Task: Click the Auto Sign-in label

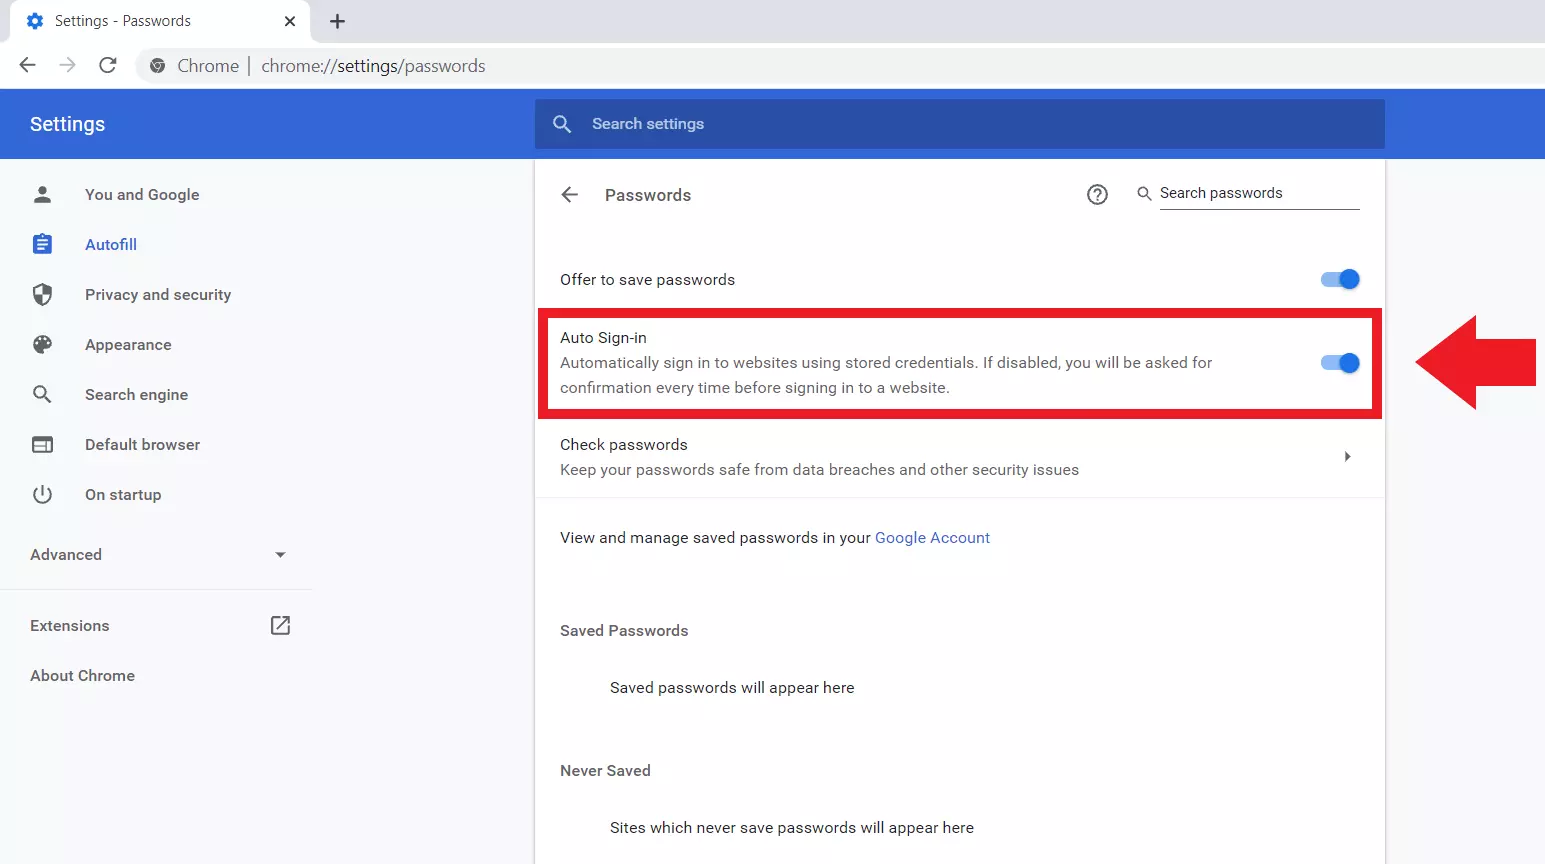Action: tap(603, 338)
